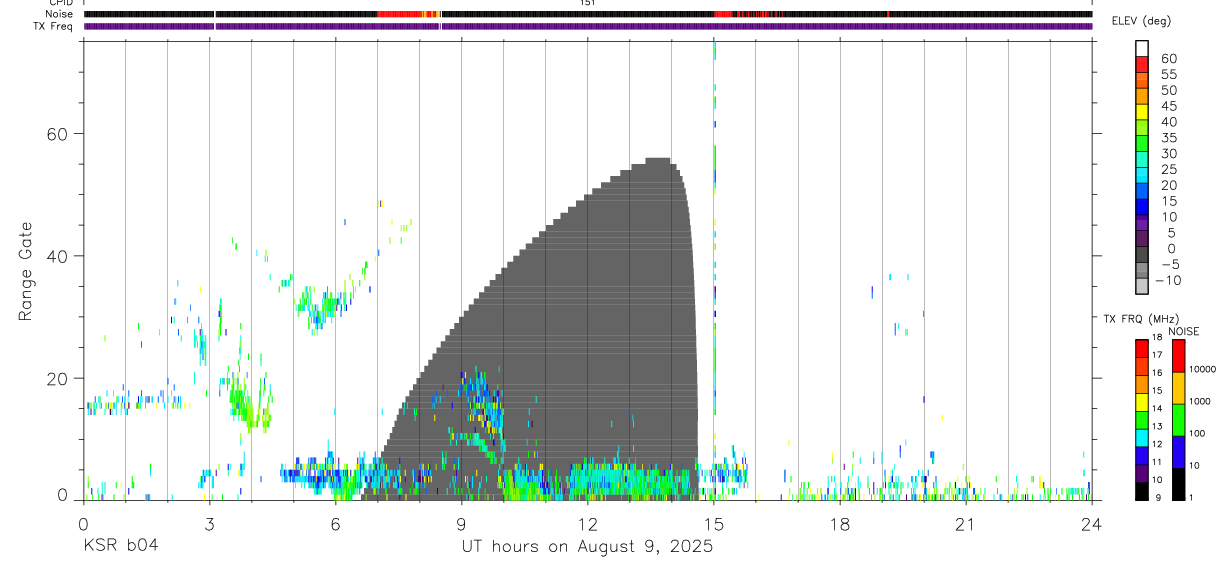1228x567 pixels.
Task: Click the '14' label on TX FRQ colorbar
Action: tap(1157, 408)
